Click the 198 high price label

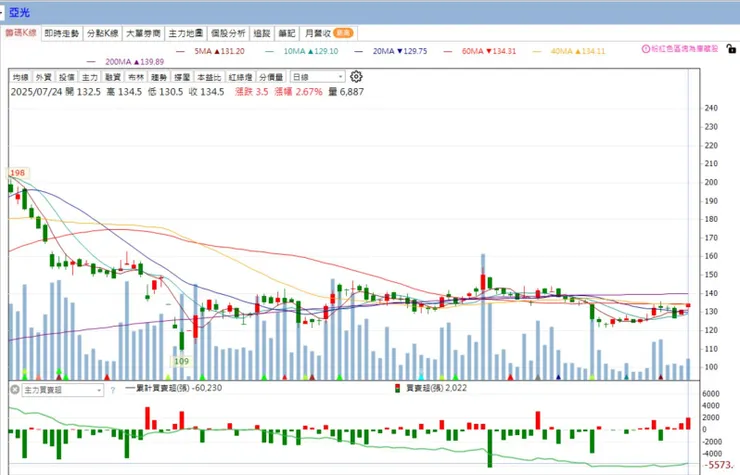[x=17, y=173]
